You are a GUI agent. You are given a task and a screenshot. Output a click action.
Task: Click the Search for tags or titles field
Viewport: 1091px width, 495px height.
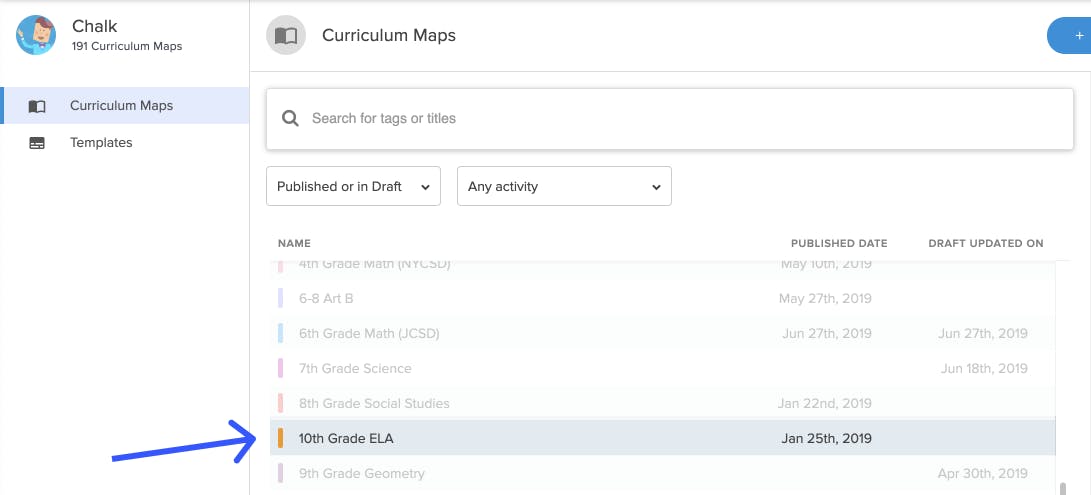click(669, 118)
